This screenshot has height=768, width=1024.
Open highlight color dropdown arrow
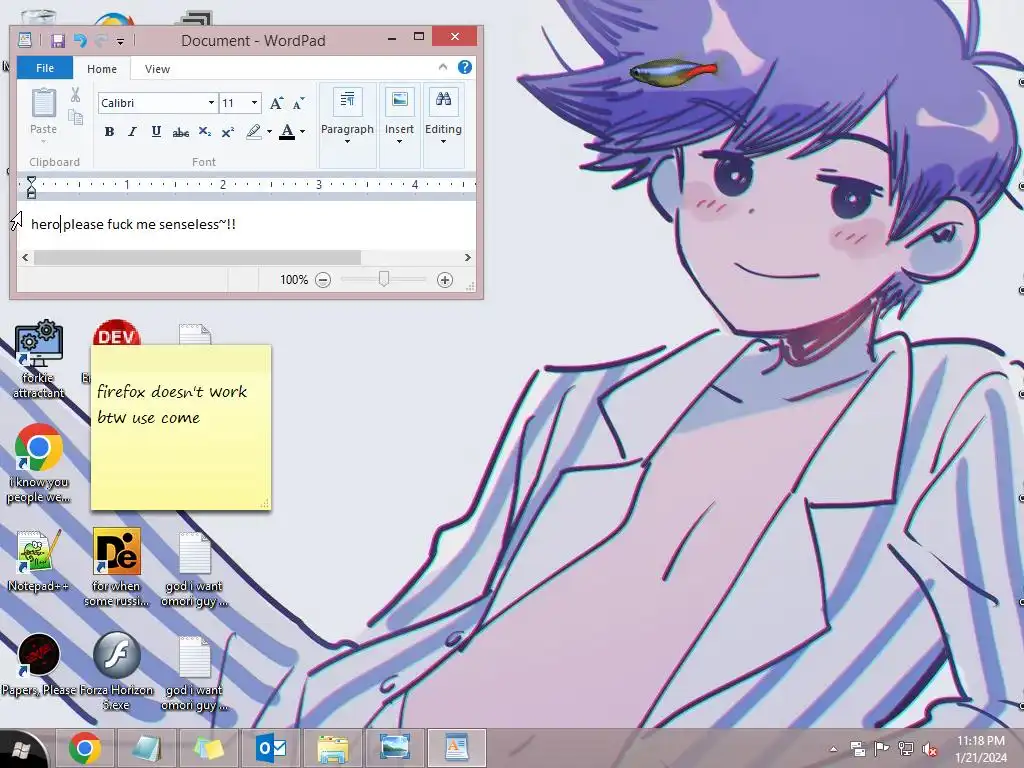pyautogui.click(x=269, y=132)
